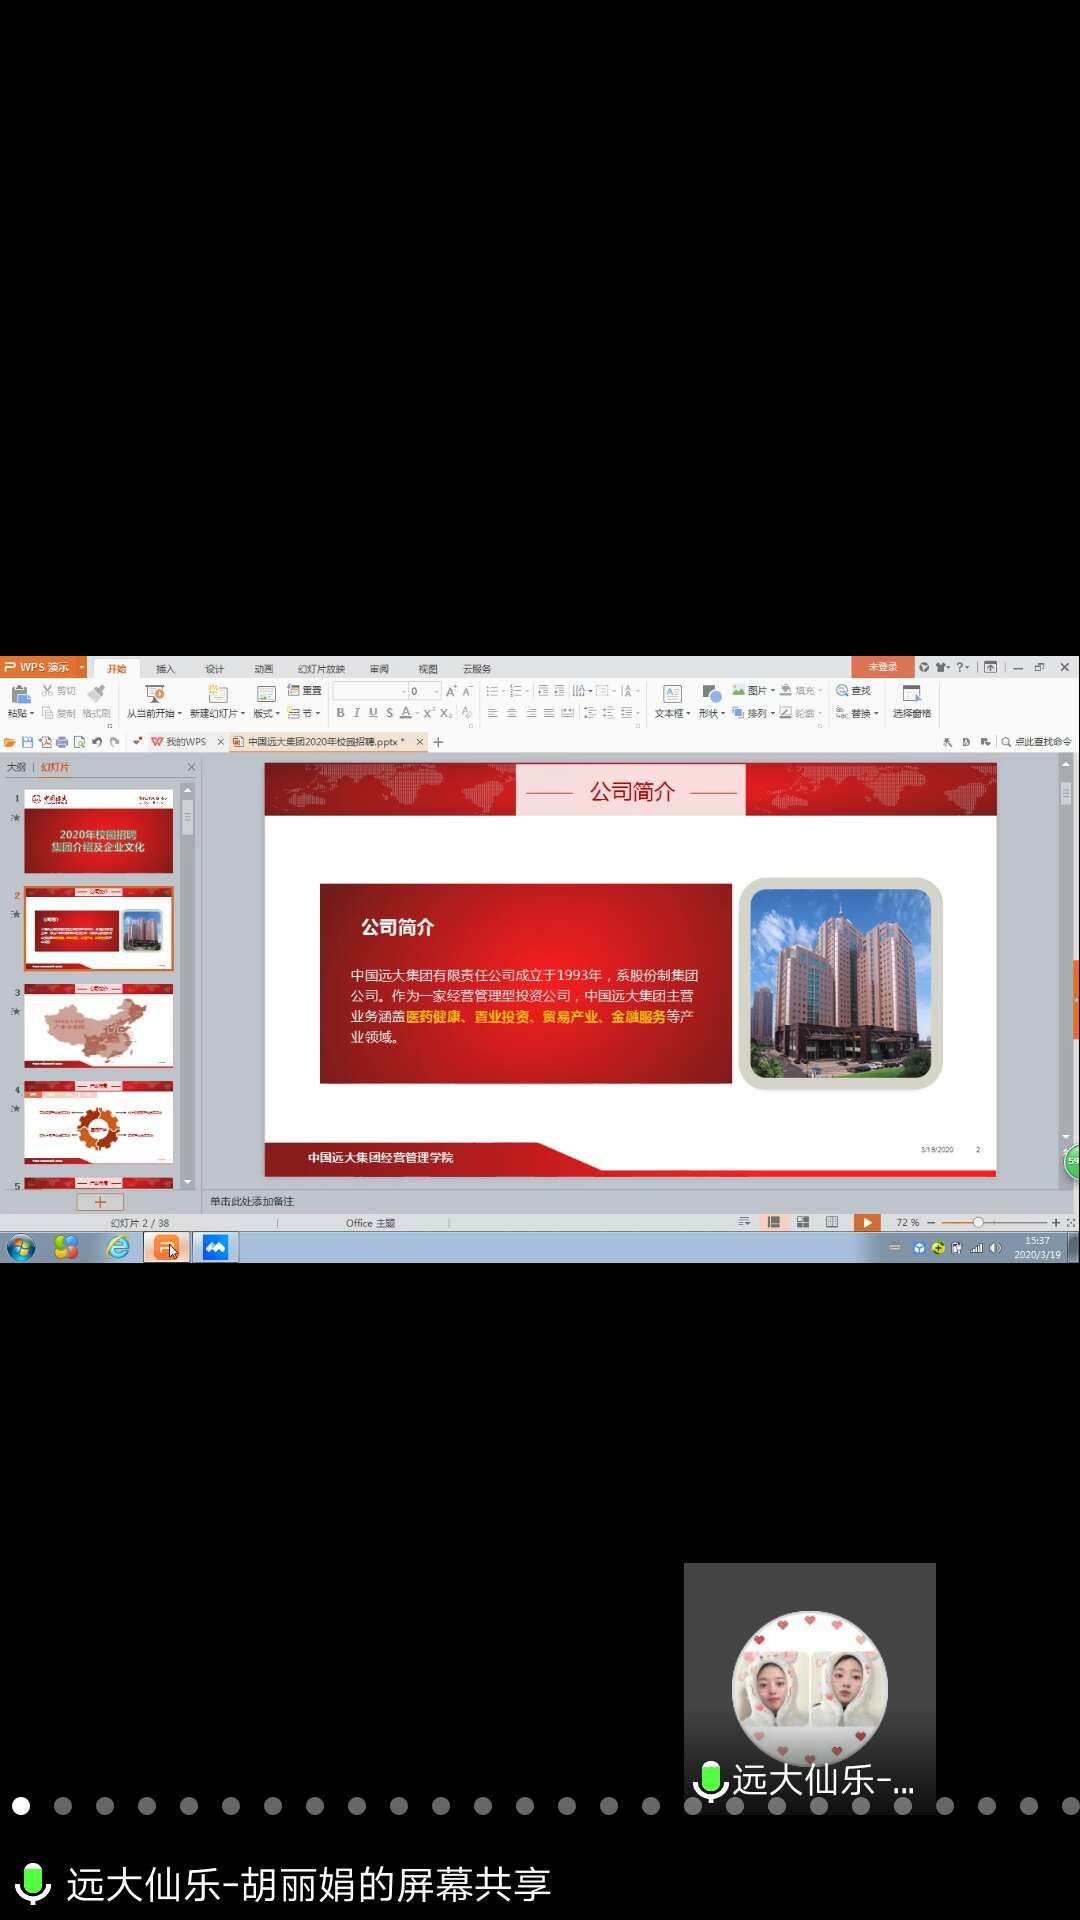Click the save icon in quick access bar
Screen dimensions: 1080x1920
pyautogui.click(x=28, y=742)
